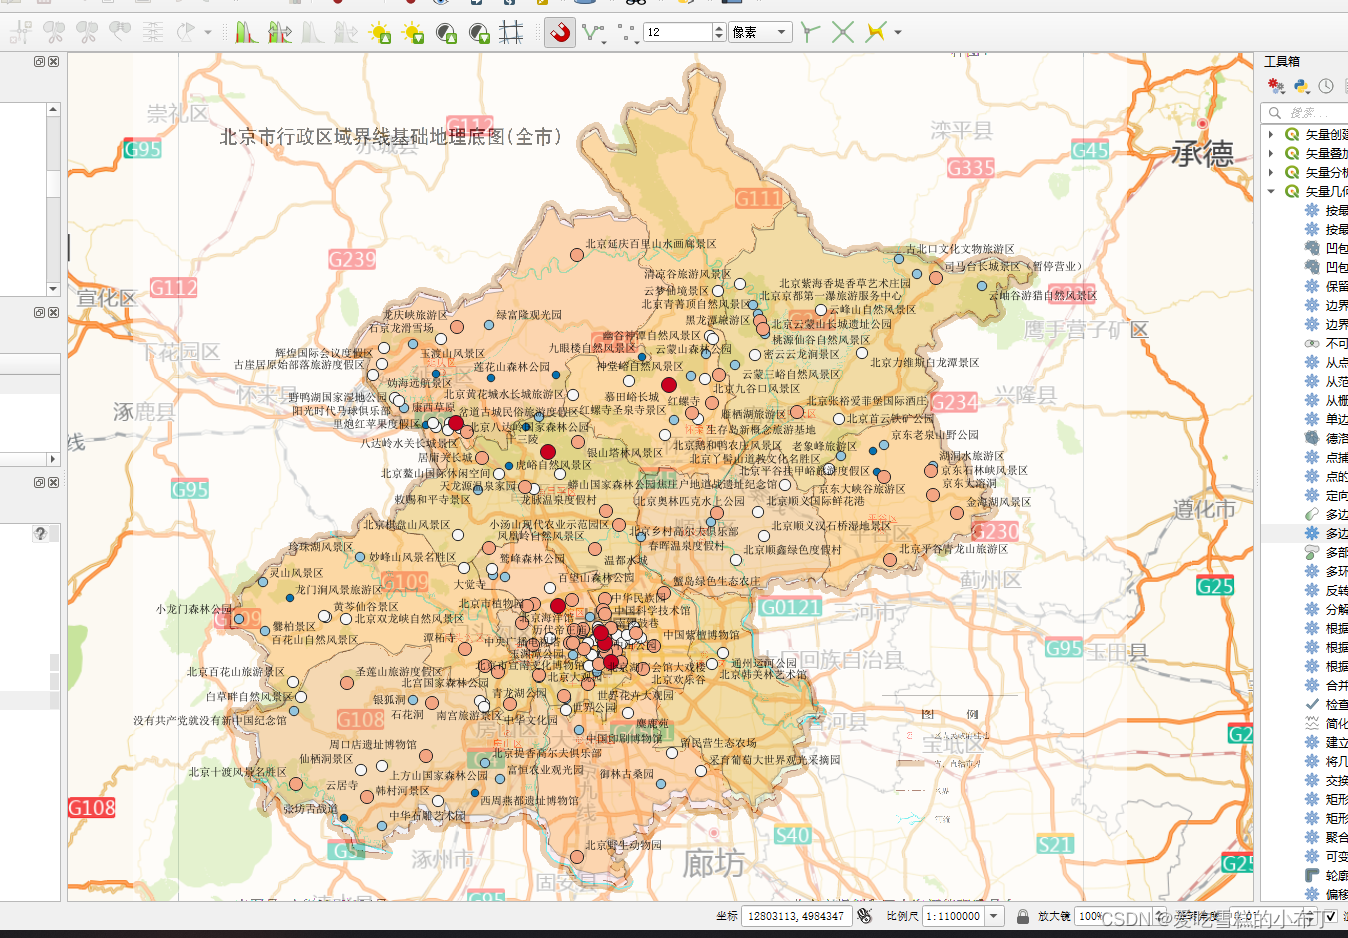
Task: Open the Models gear icon in 工具箱
Action: (x=1277, y=87)
